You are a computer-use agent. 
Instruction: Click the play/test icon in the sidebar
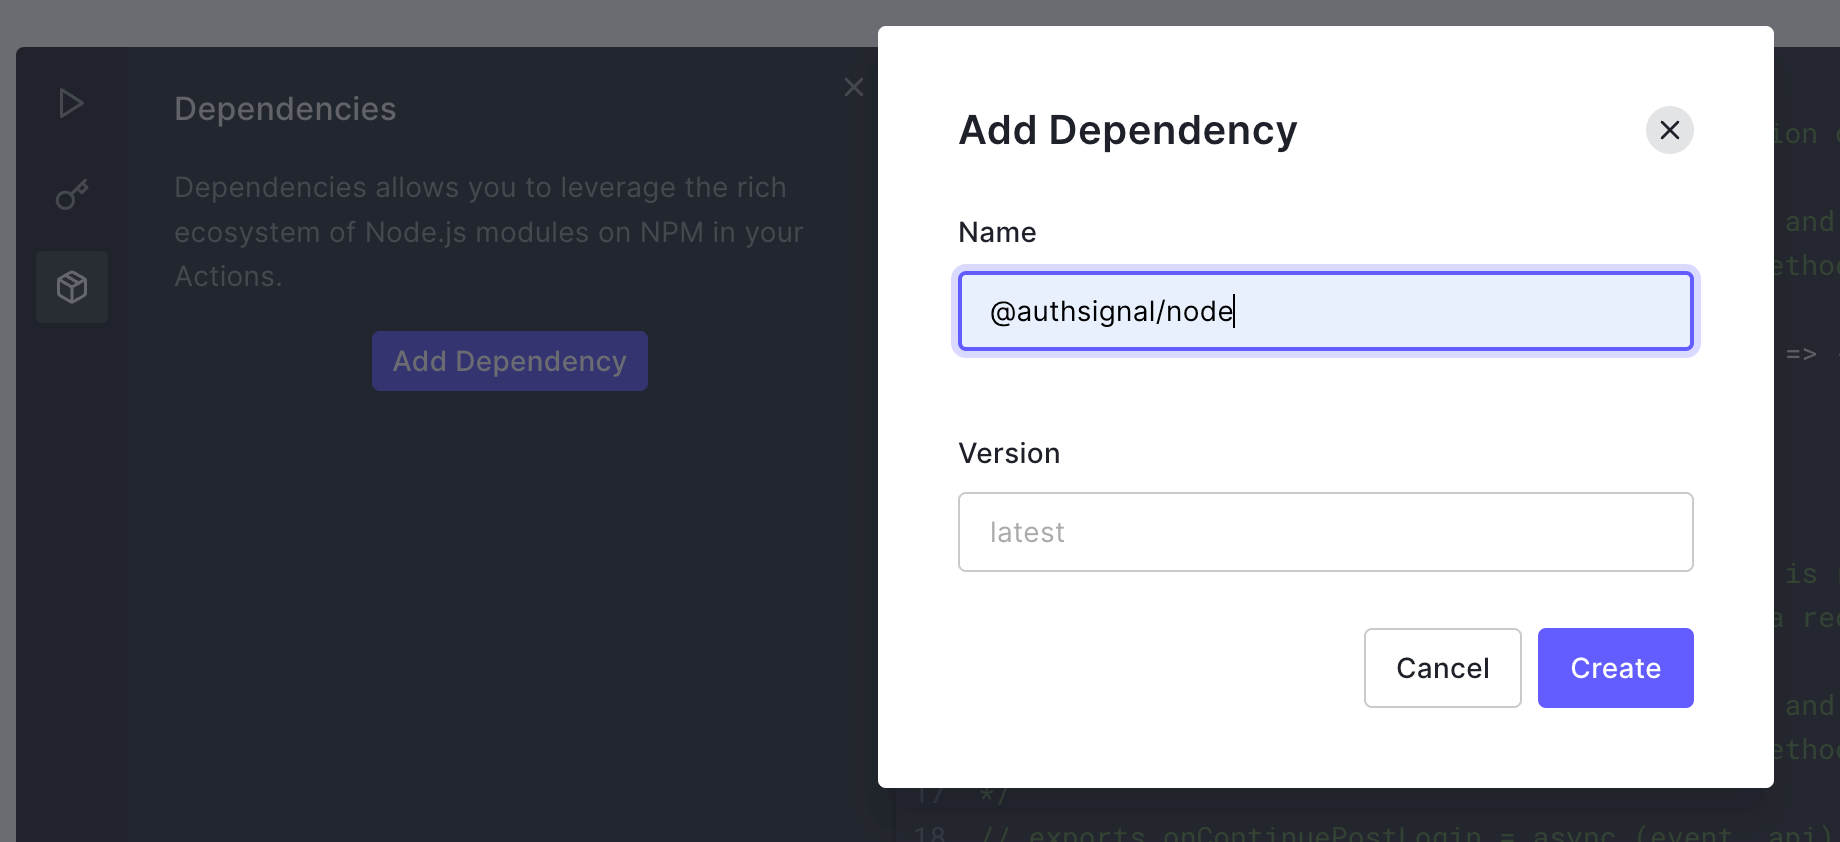pos(71,103)
